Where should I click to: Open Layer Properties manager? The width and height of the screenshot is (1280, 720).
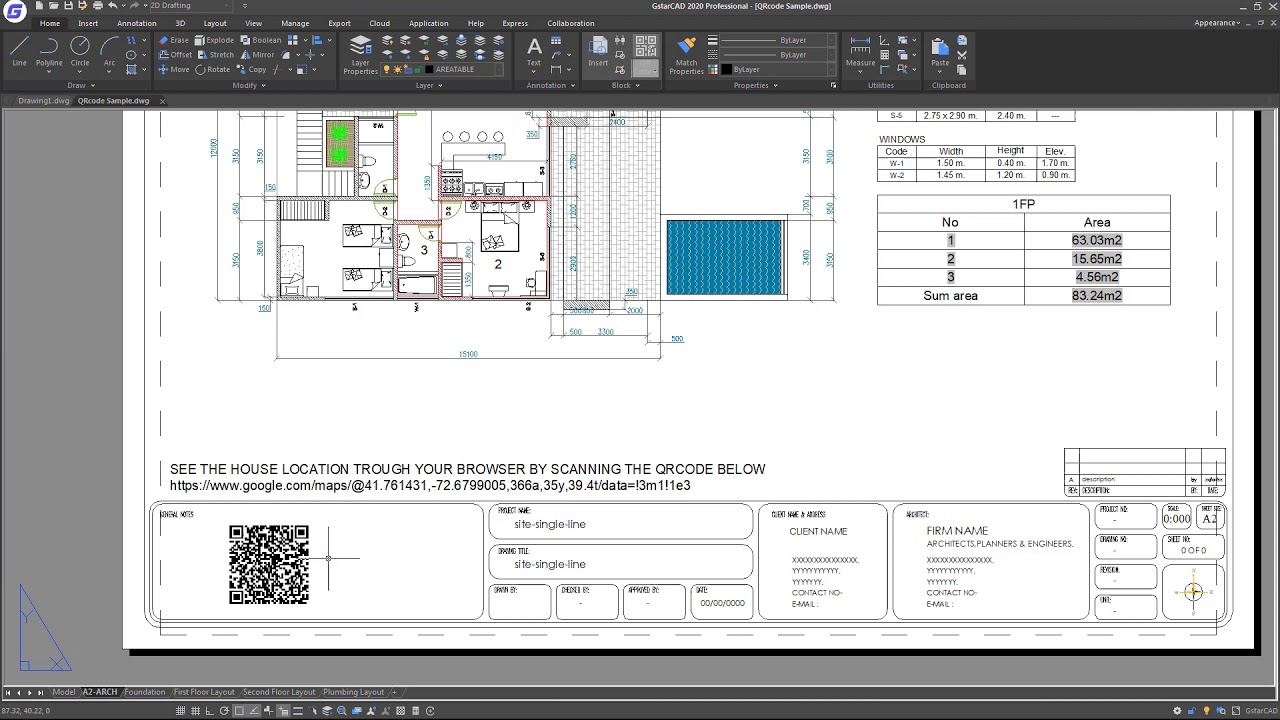(x=360, y=55)
